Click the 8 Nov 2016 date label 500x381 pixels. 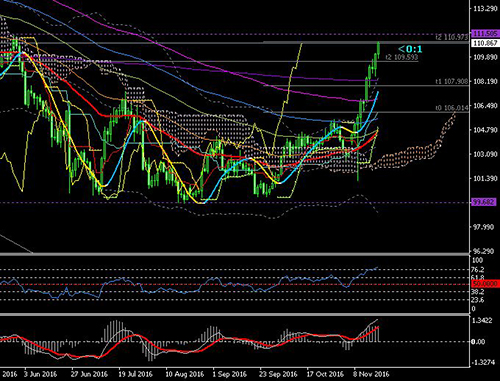tap(371, 374)
